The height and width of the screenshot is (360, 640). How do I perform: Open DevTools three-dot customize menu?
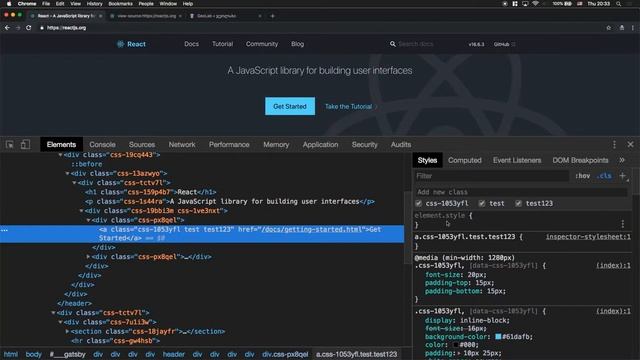click(614, 144)
